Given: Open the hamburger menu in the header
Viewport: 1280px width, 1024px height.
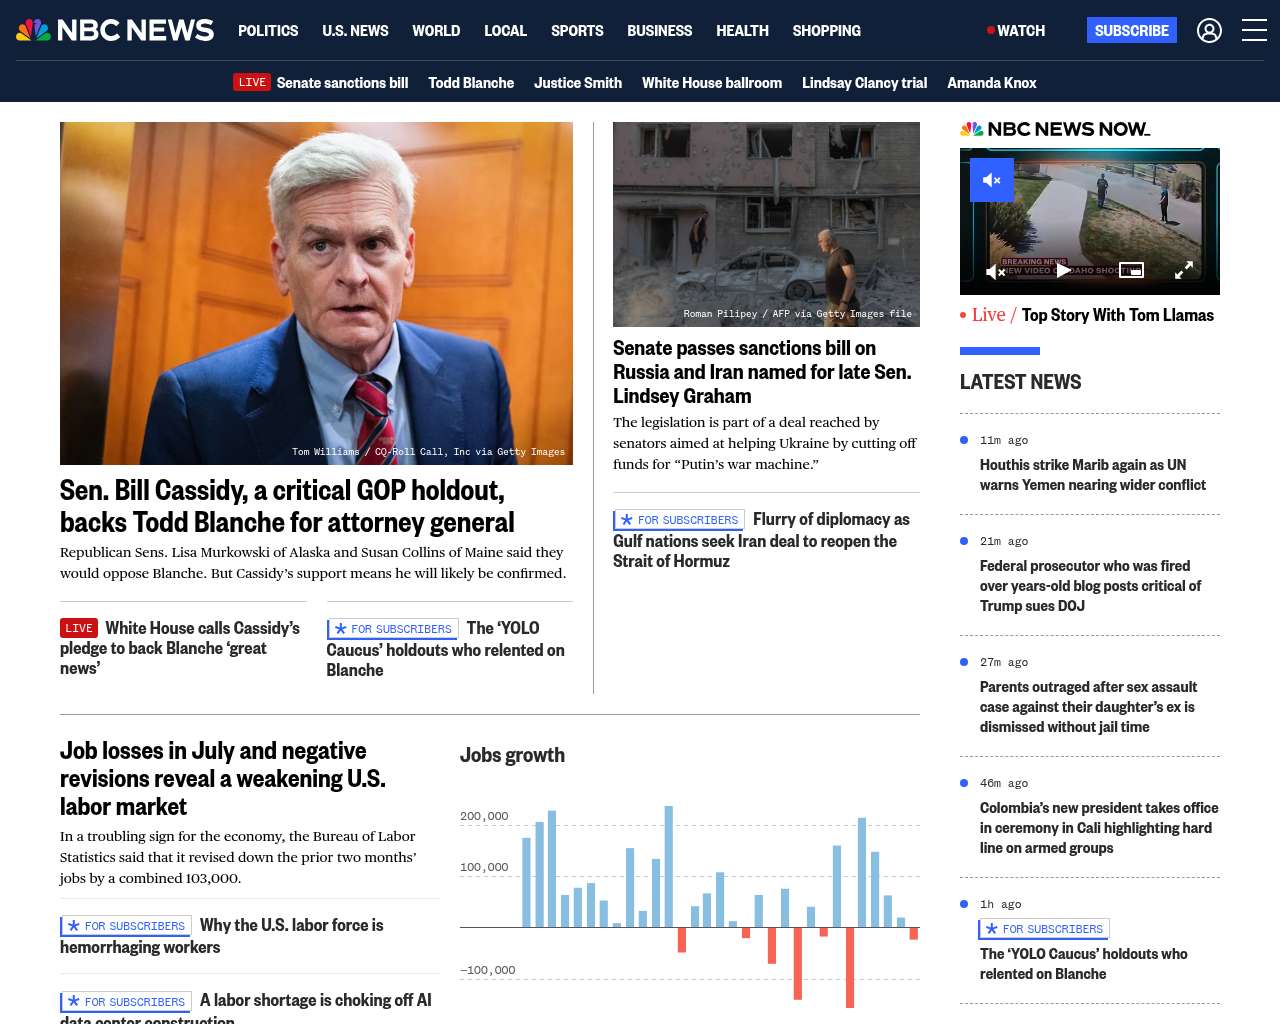Looking at the screenshot, I should pyautogui.click(x=1254, y=31).
